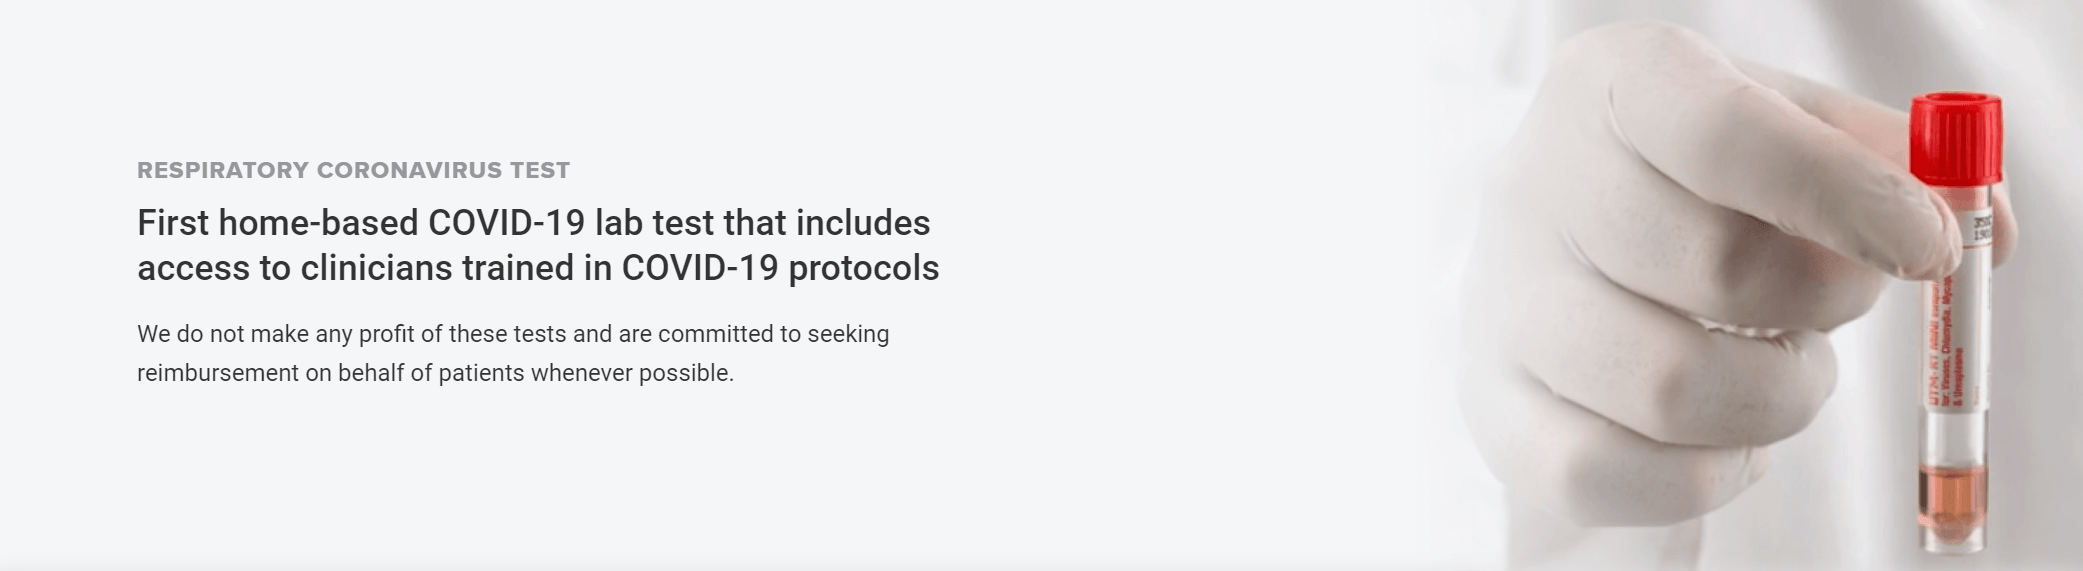Screen dimensions: 2083x571
Task: Click the 'First home-based' heading text
Action: point(278,223)
